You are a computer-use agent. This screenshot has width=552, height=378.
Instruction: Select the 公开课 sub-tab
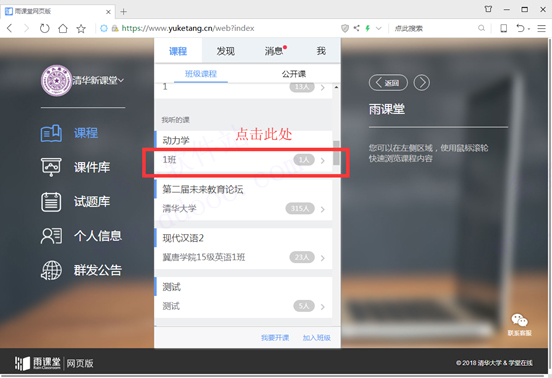point(294,74)
